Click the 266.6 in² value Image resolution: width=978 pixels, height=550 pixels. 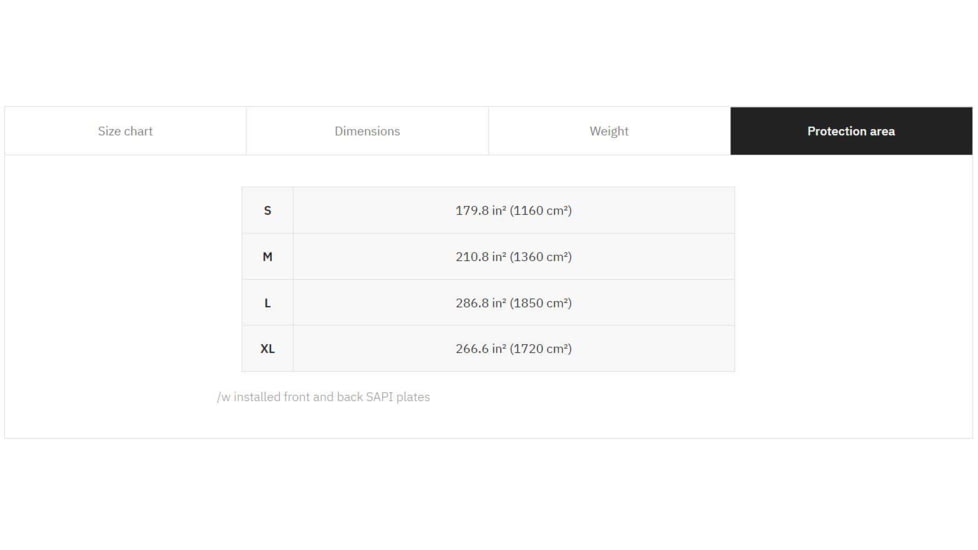[x=480, y=349]
